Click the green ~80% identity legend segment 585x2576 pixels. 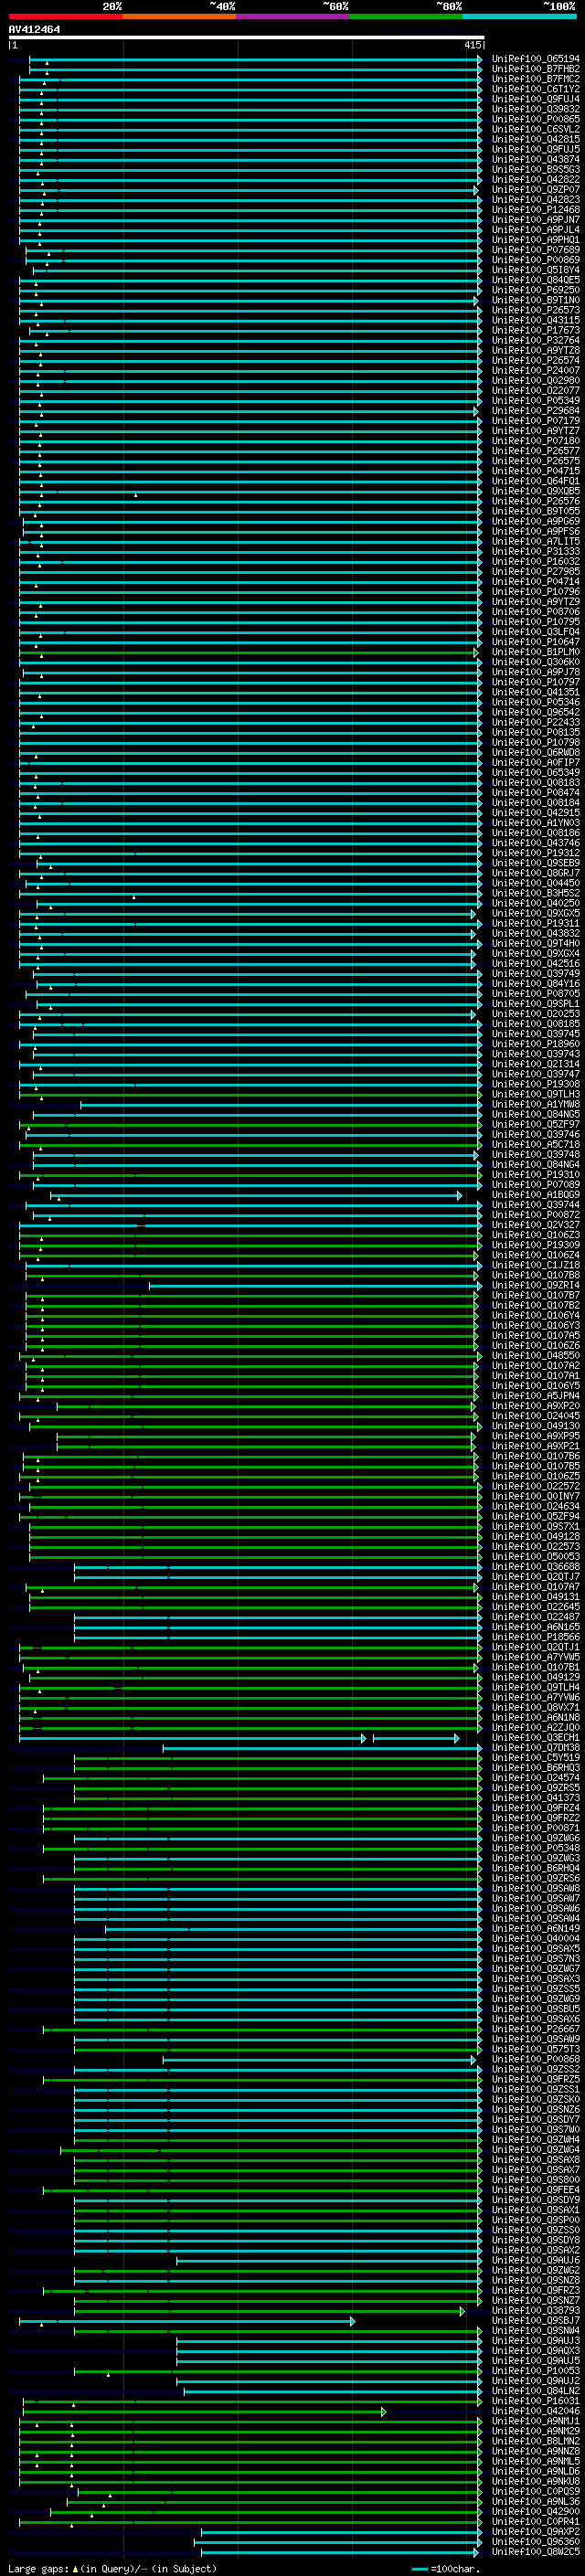(406, 16)
